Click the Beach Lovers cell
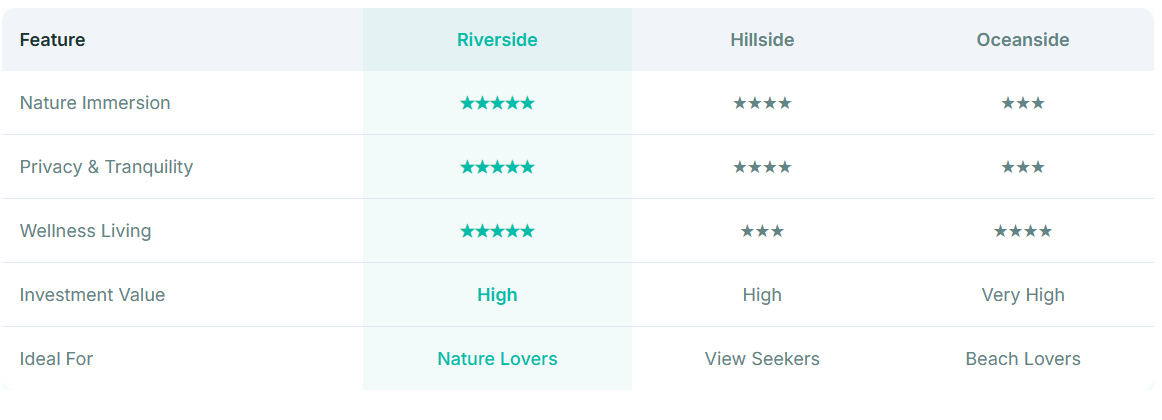The height and width of the screenshot is (420, 1162). [1023, 359]
